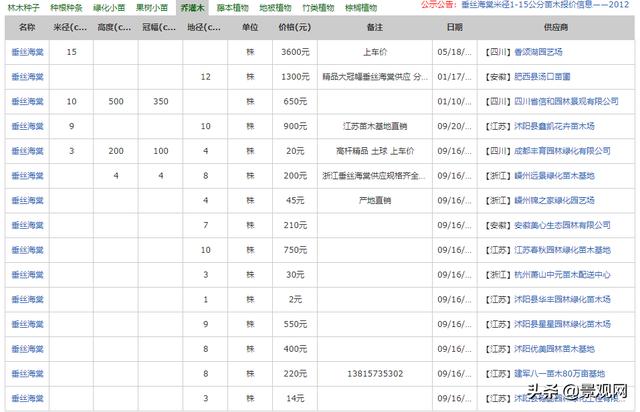Open supplier 沭阳优美园林苗木基地
This screenshot has width=640, height=412.
coord(554,349)
